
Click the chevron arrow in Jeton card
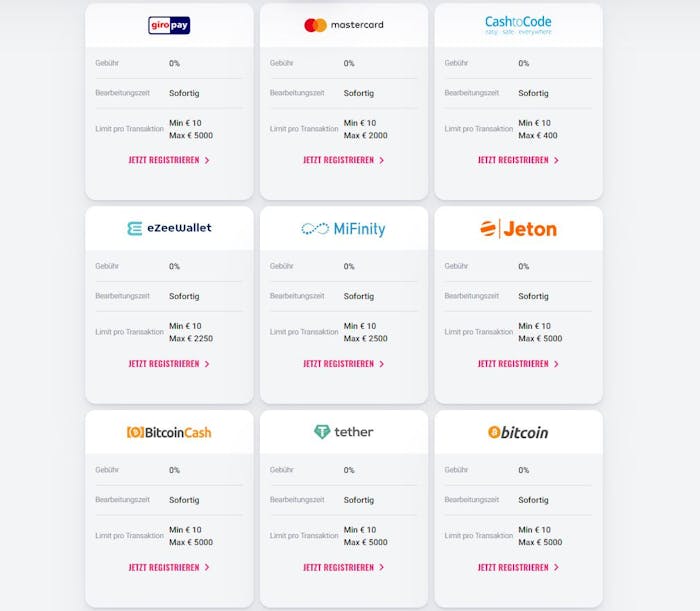click(556, 364)
